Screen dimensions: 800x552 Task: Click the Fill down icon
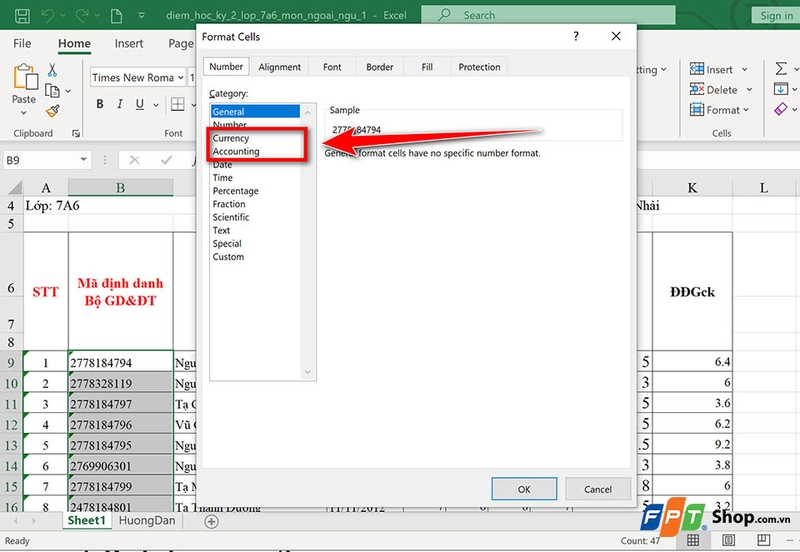click(x=781, y=89)
